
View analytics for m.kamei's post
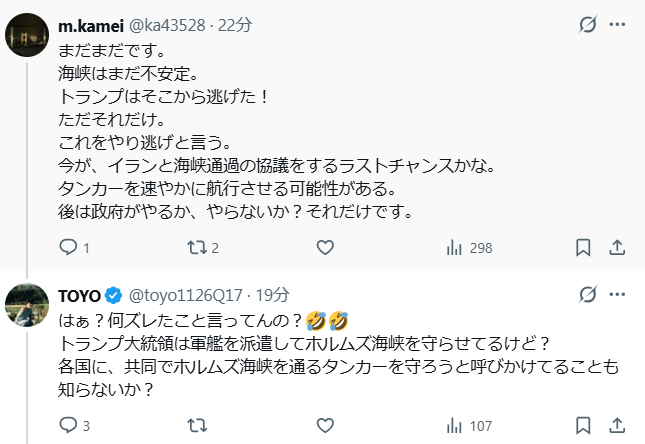tap(452, 247)
